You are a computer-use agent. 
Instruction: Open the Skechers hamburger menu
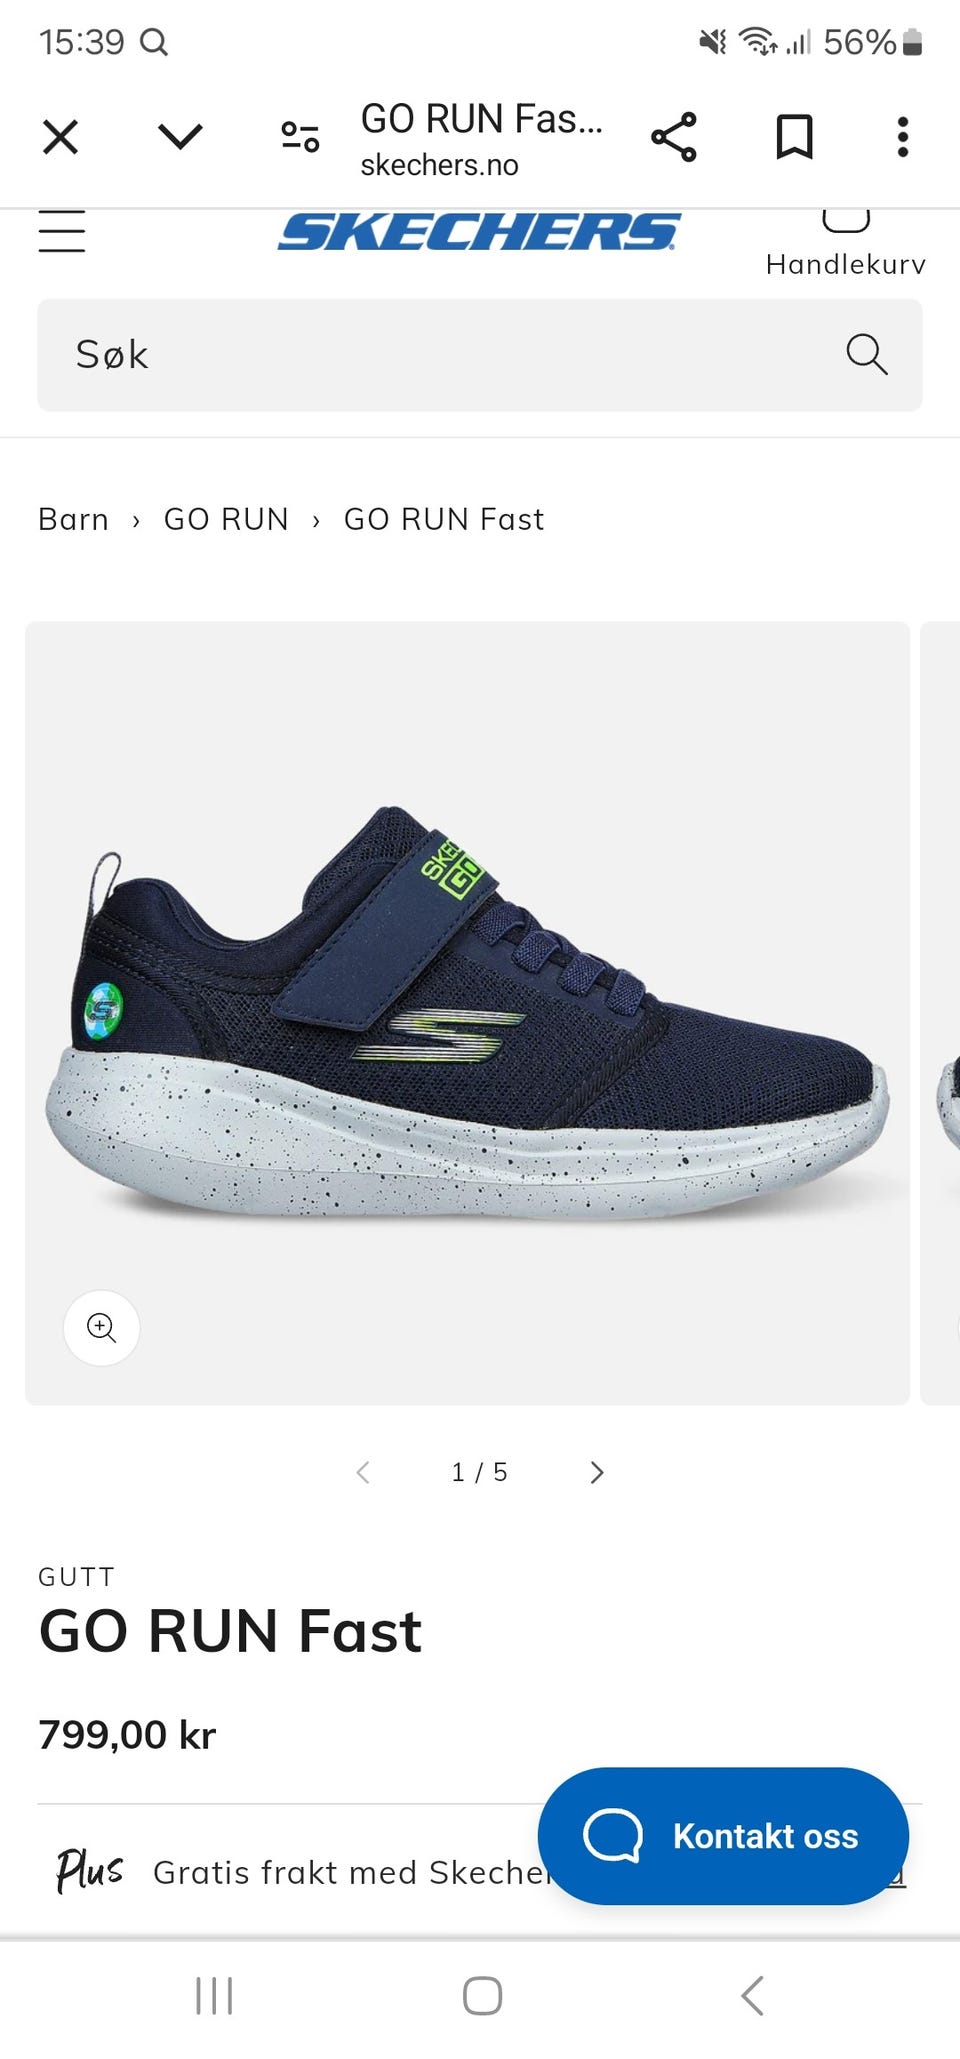(62, 231)
